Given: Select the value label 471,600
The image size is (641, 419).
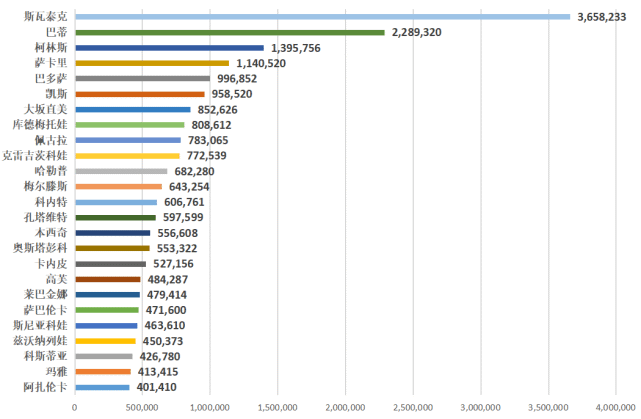Looking at the screenshot, I should click(x=166, y=310).
